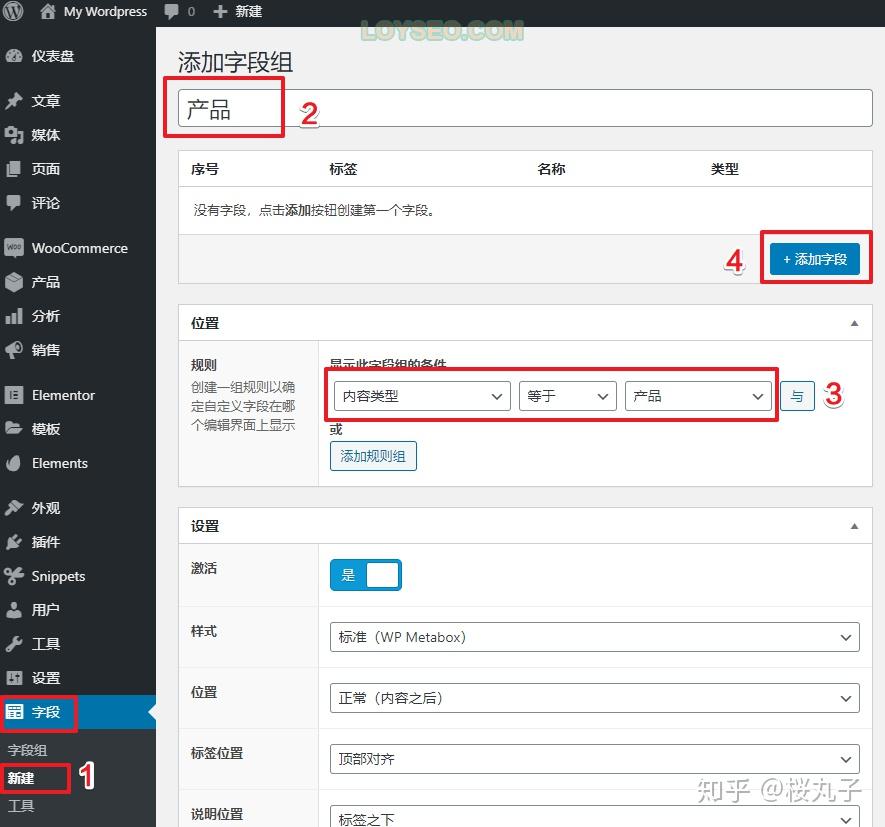Open the 仪表盘 dashboard icon

click(14, 56)
